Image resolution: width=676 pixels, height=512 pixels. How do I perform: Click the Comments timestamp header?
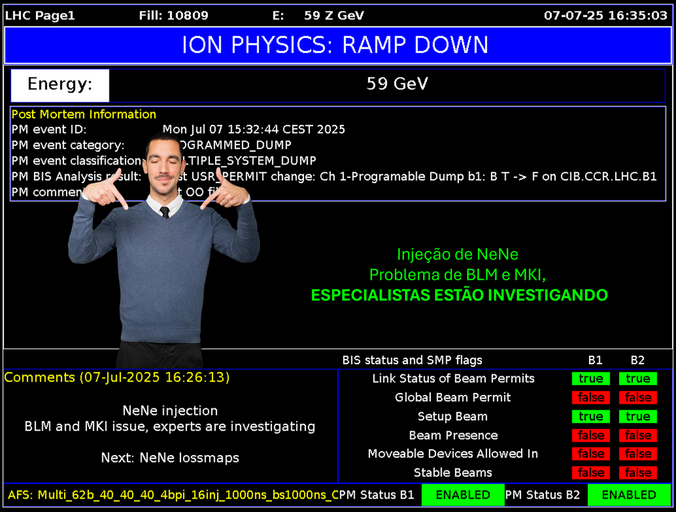117,378
